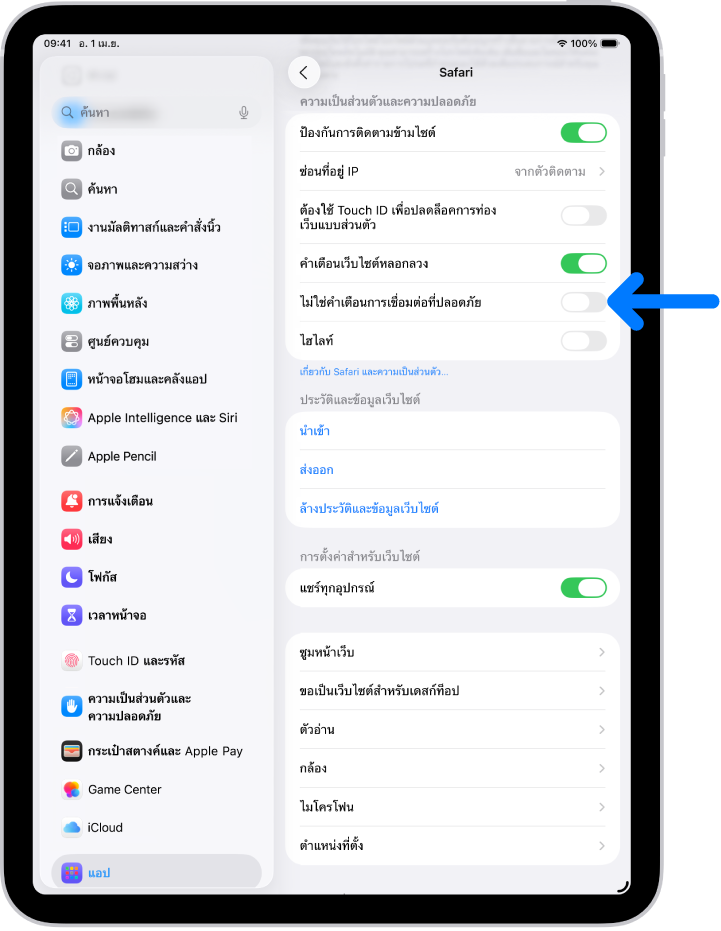Screen dimensions: 721x931
Task: Open เกี่ยวกับ Safari และความเป็นส่วนตัว link
Action: coord(374,372)
